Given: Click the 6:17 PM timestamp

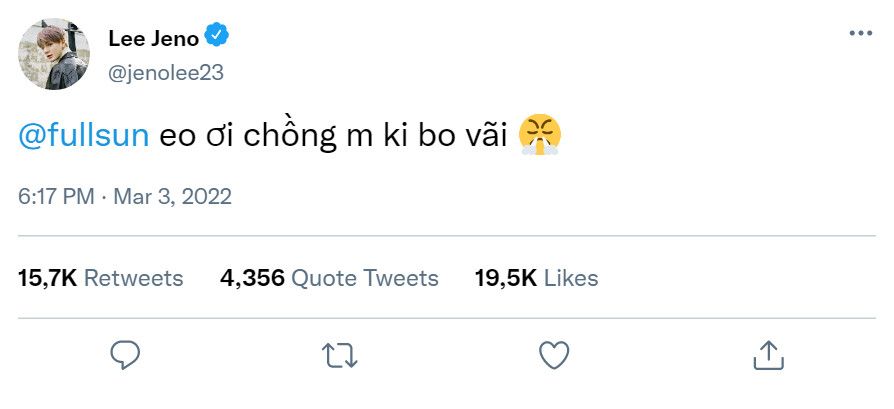Looking at the screenshot, I should point(56,197).
